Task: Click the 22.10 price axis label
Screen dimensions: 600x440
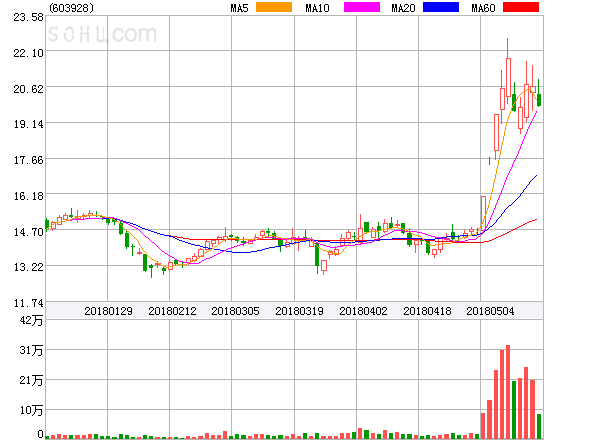Action: (28, 53)
